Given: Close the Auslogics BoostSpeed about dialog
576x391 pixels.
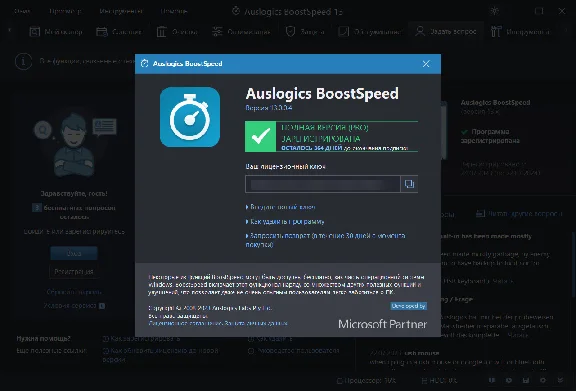Looking at the screenshot, I should (x=426, y=64).
